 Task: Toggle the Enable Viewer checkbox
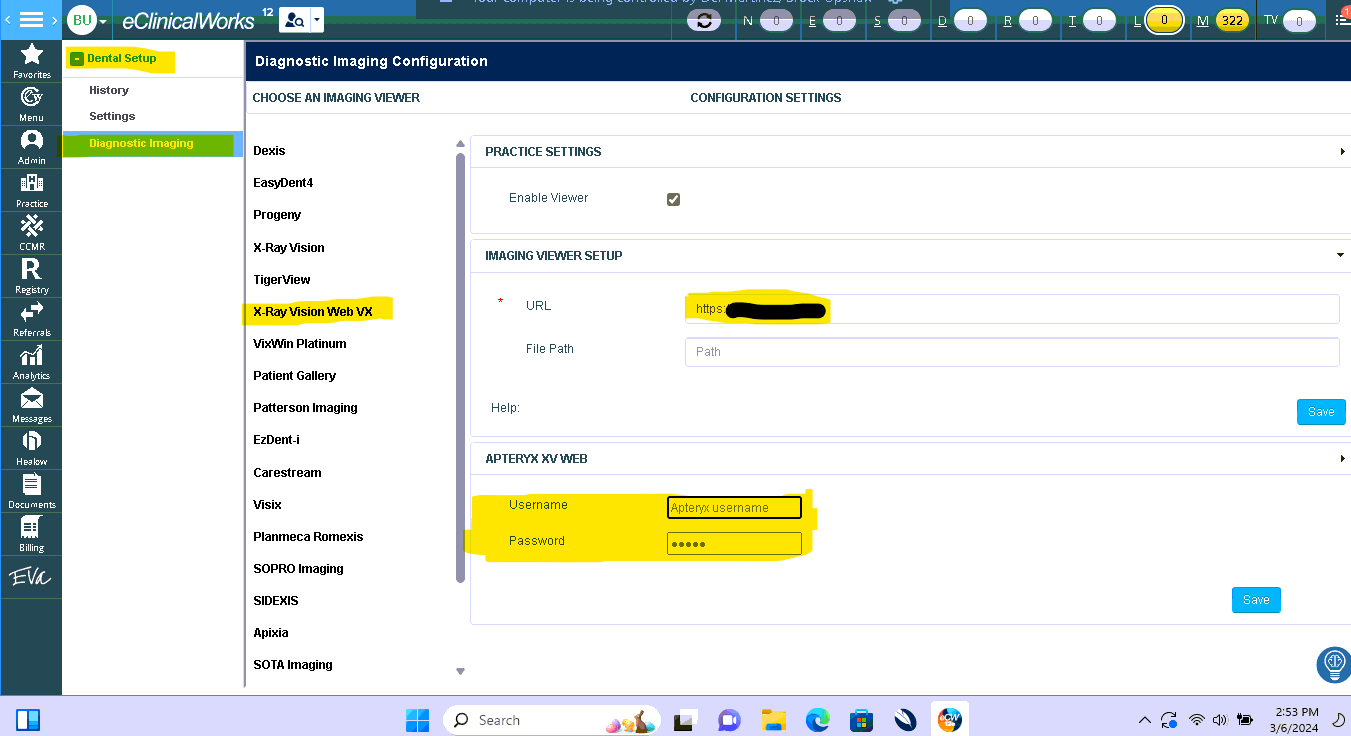pyautogui.click(x=673, y=199)
